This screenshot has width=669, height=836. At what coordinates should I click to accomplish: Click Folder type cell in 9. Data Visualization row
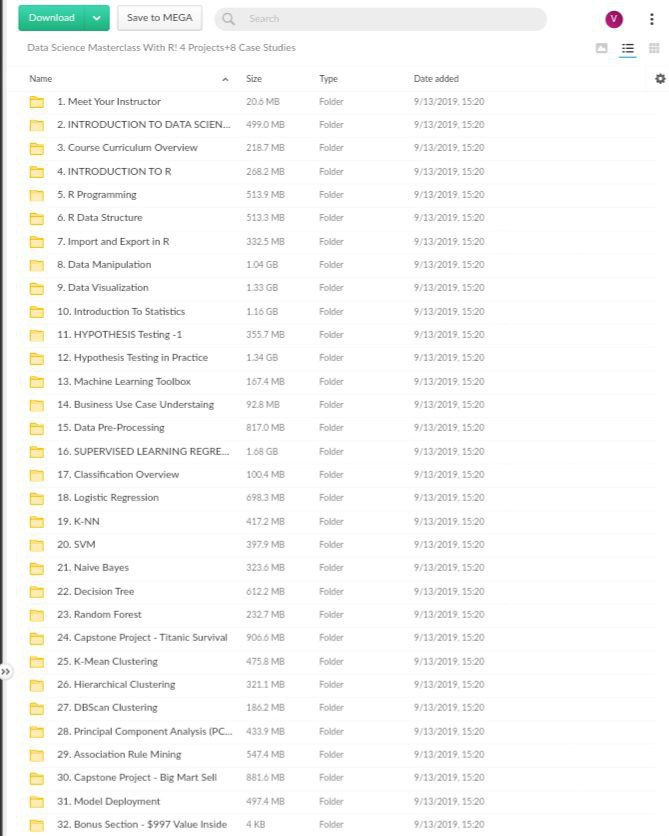331,288
